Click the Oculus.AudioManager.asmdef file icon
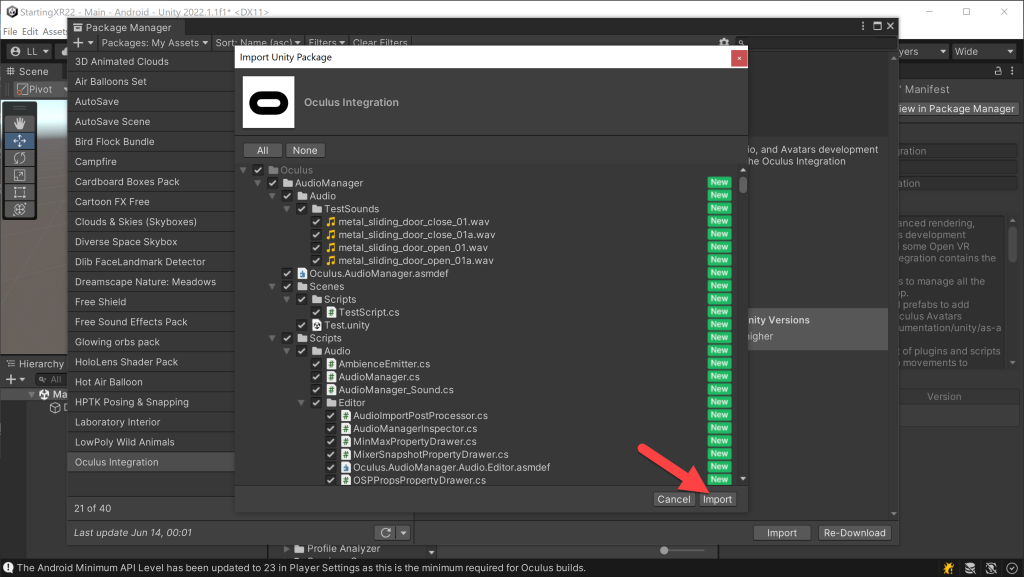 click(x=302, y=273)
